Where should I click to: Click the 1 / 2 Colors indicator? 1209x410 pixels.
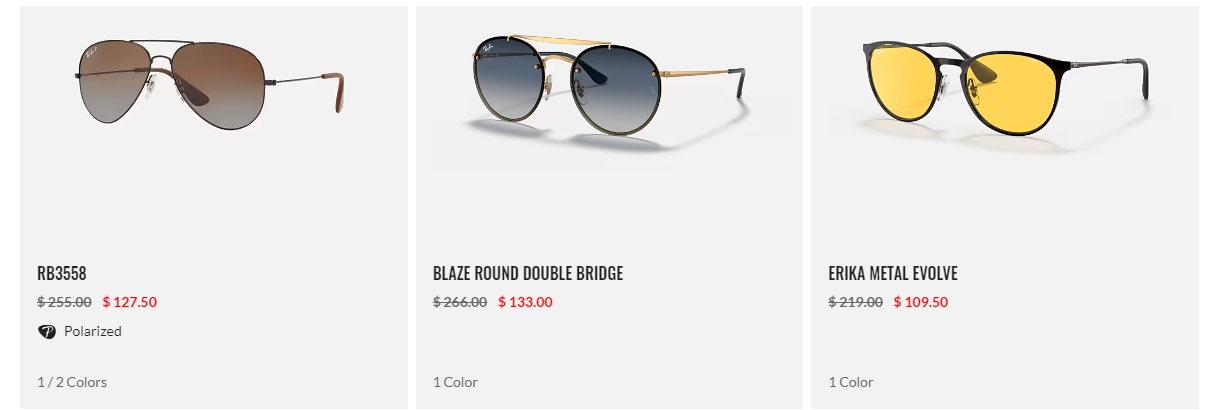click(72, 382)
